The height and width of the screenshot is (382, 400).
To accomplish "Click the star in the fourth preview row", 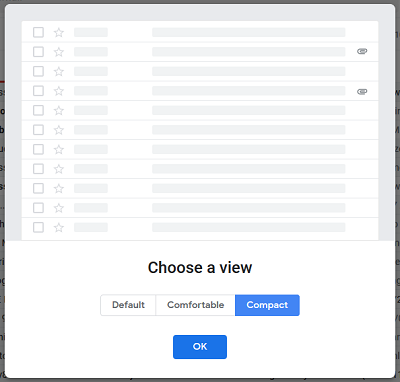I will pyautogui.click(x=59, y=91).
